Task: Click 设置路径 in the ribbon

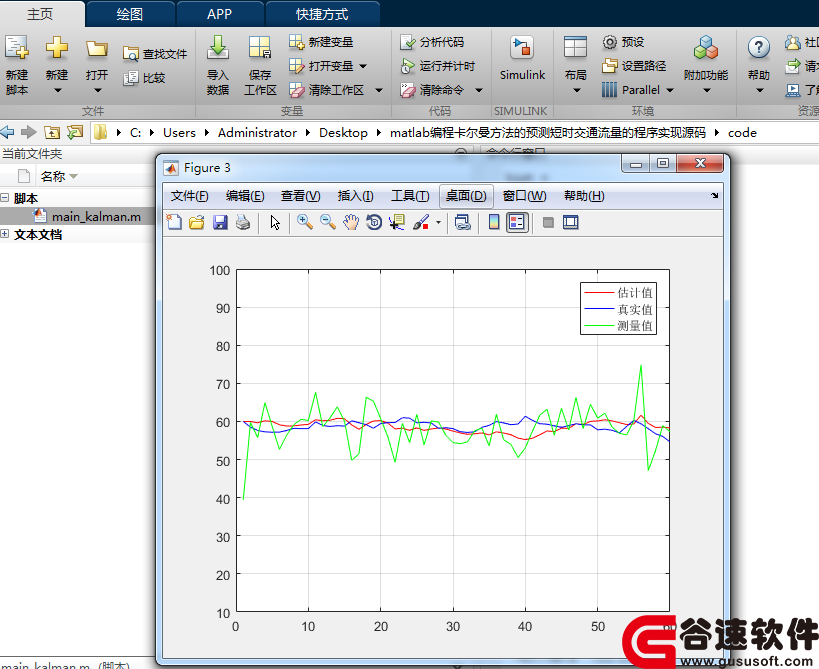Action: pyautogui.click(x=634, y=66)
